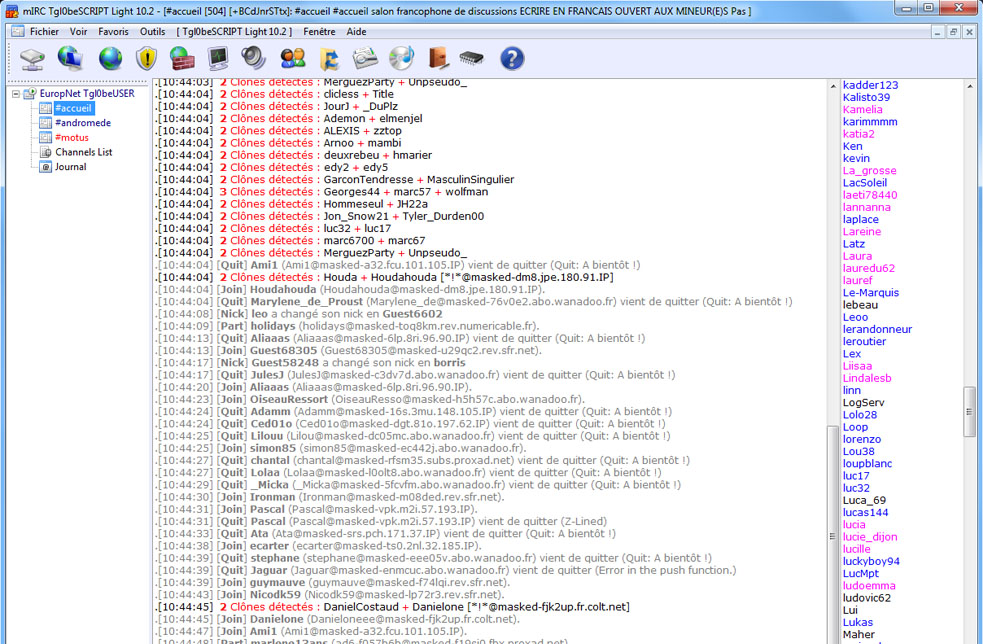Click the folder with arrows icon
The width and height of the screenshot is (983, 644).
coord(329,58)
